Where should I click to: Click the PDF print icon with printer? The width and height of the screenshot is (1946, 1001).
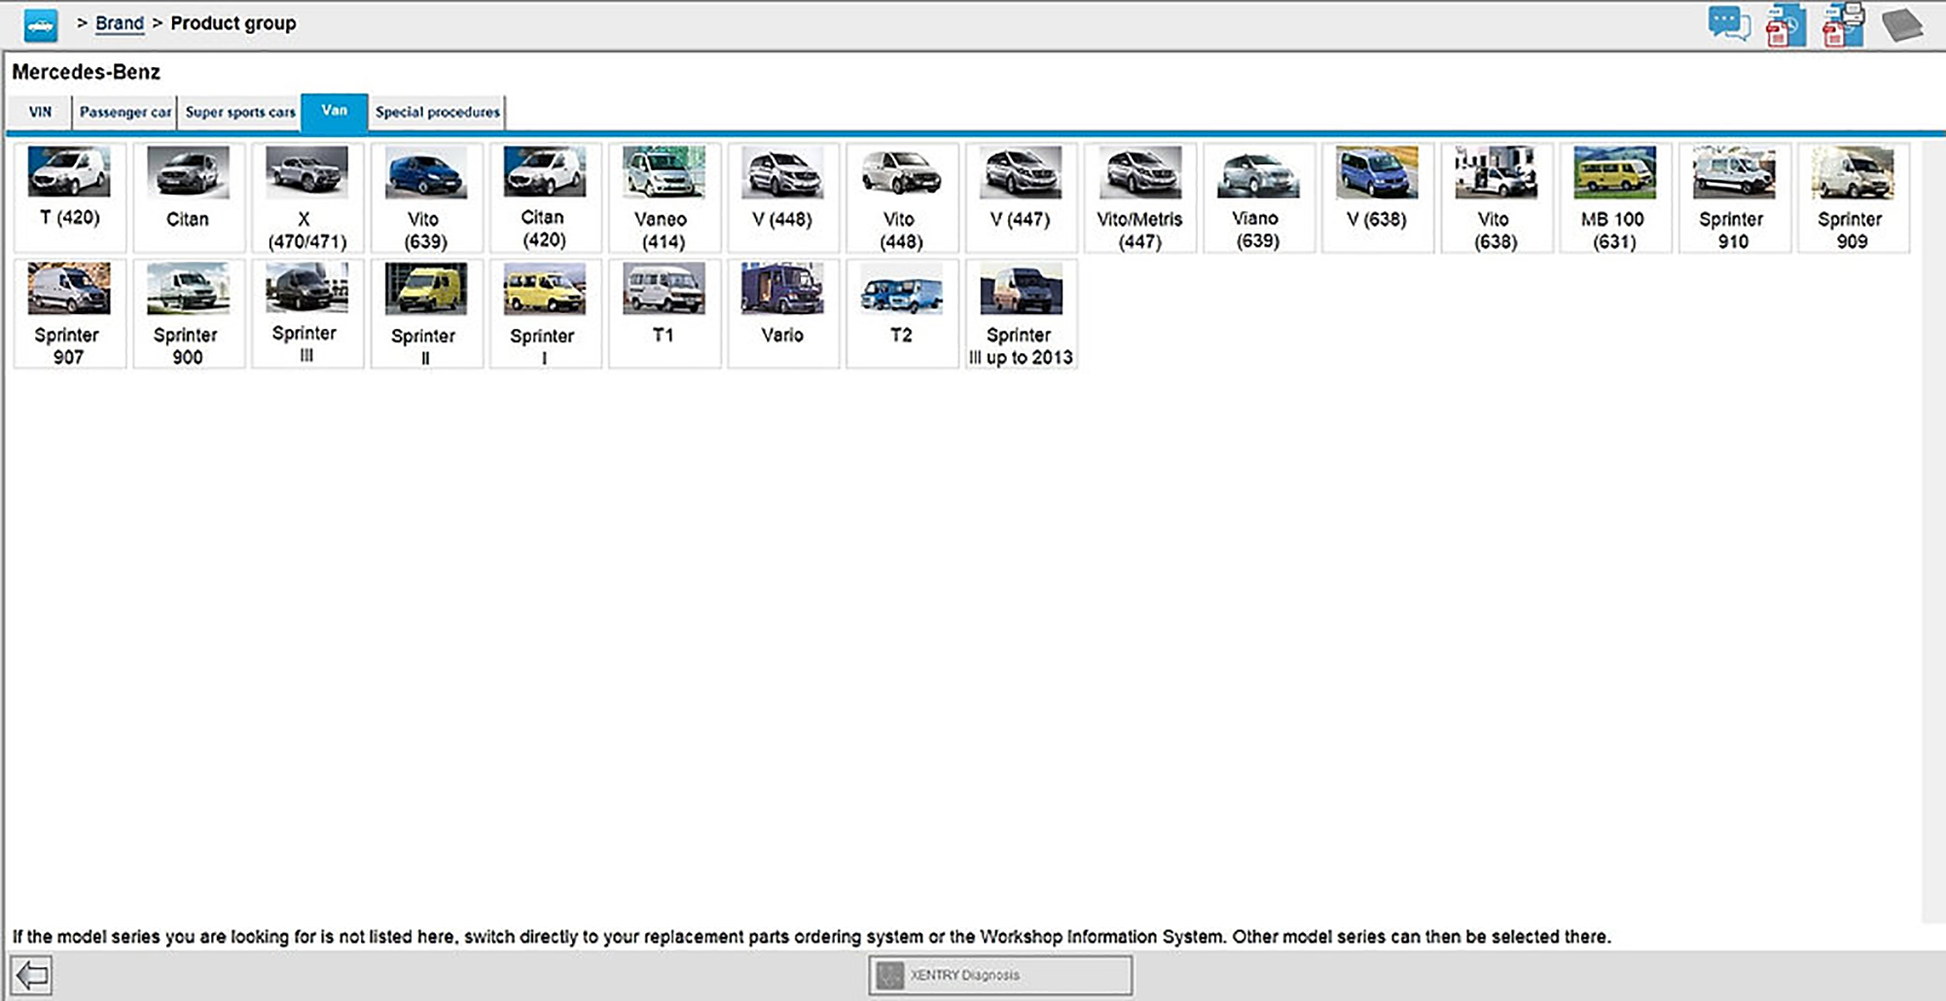[x=1843, y=25]
